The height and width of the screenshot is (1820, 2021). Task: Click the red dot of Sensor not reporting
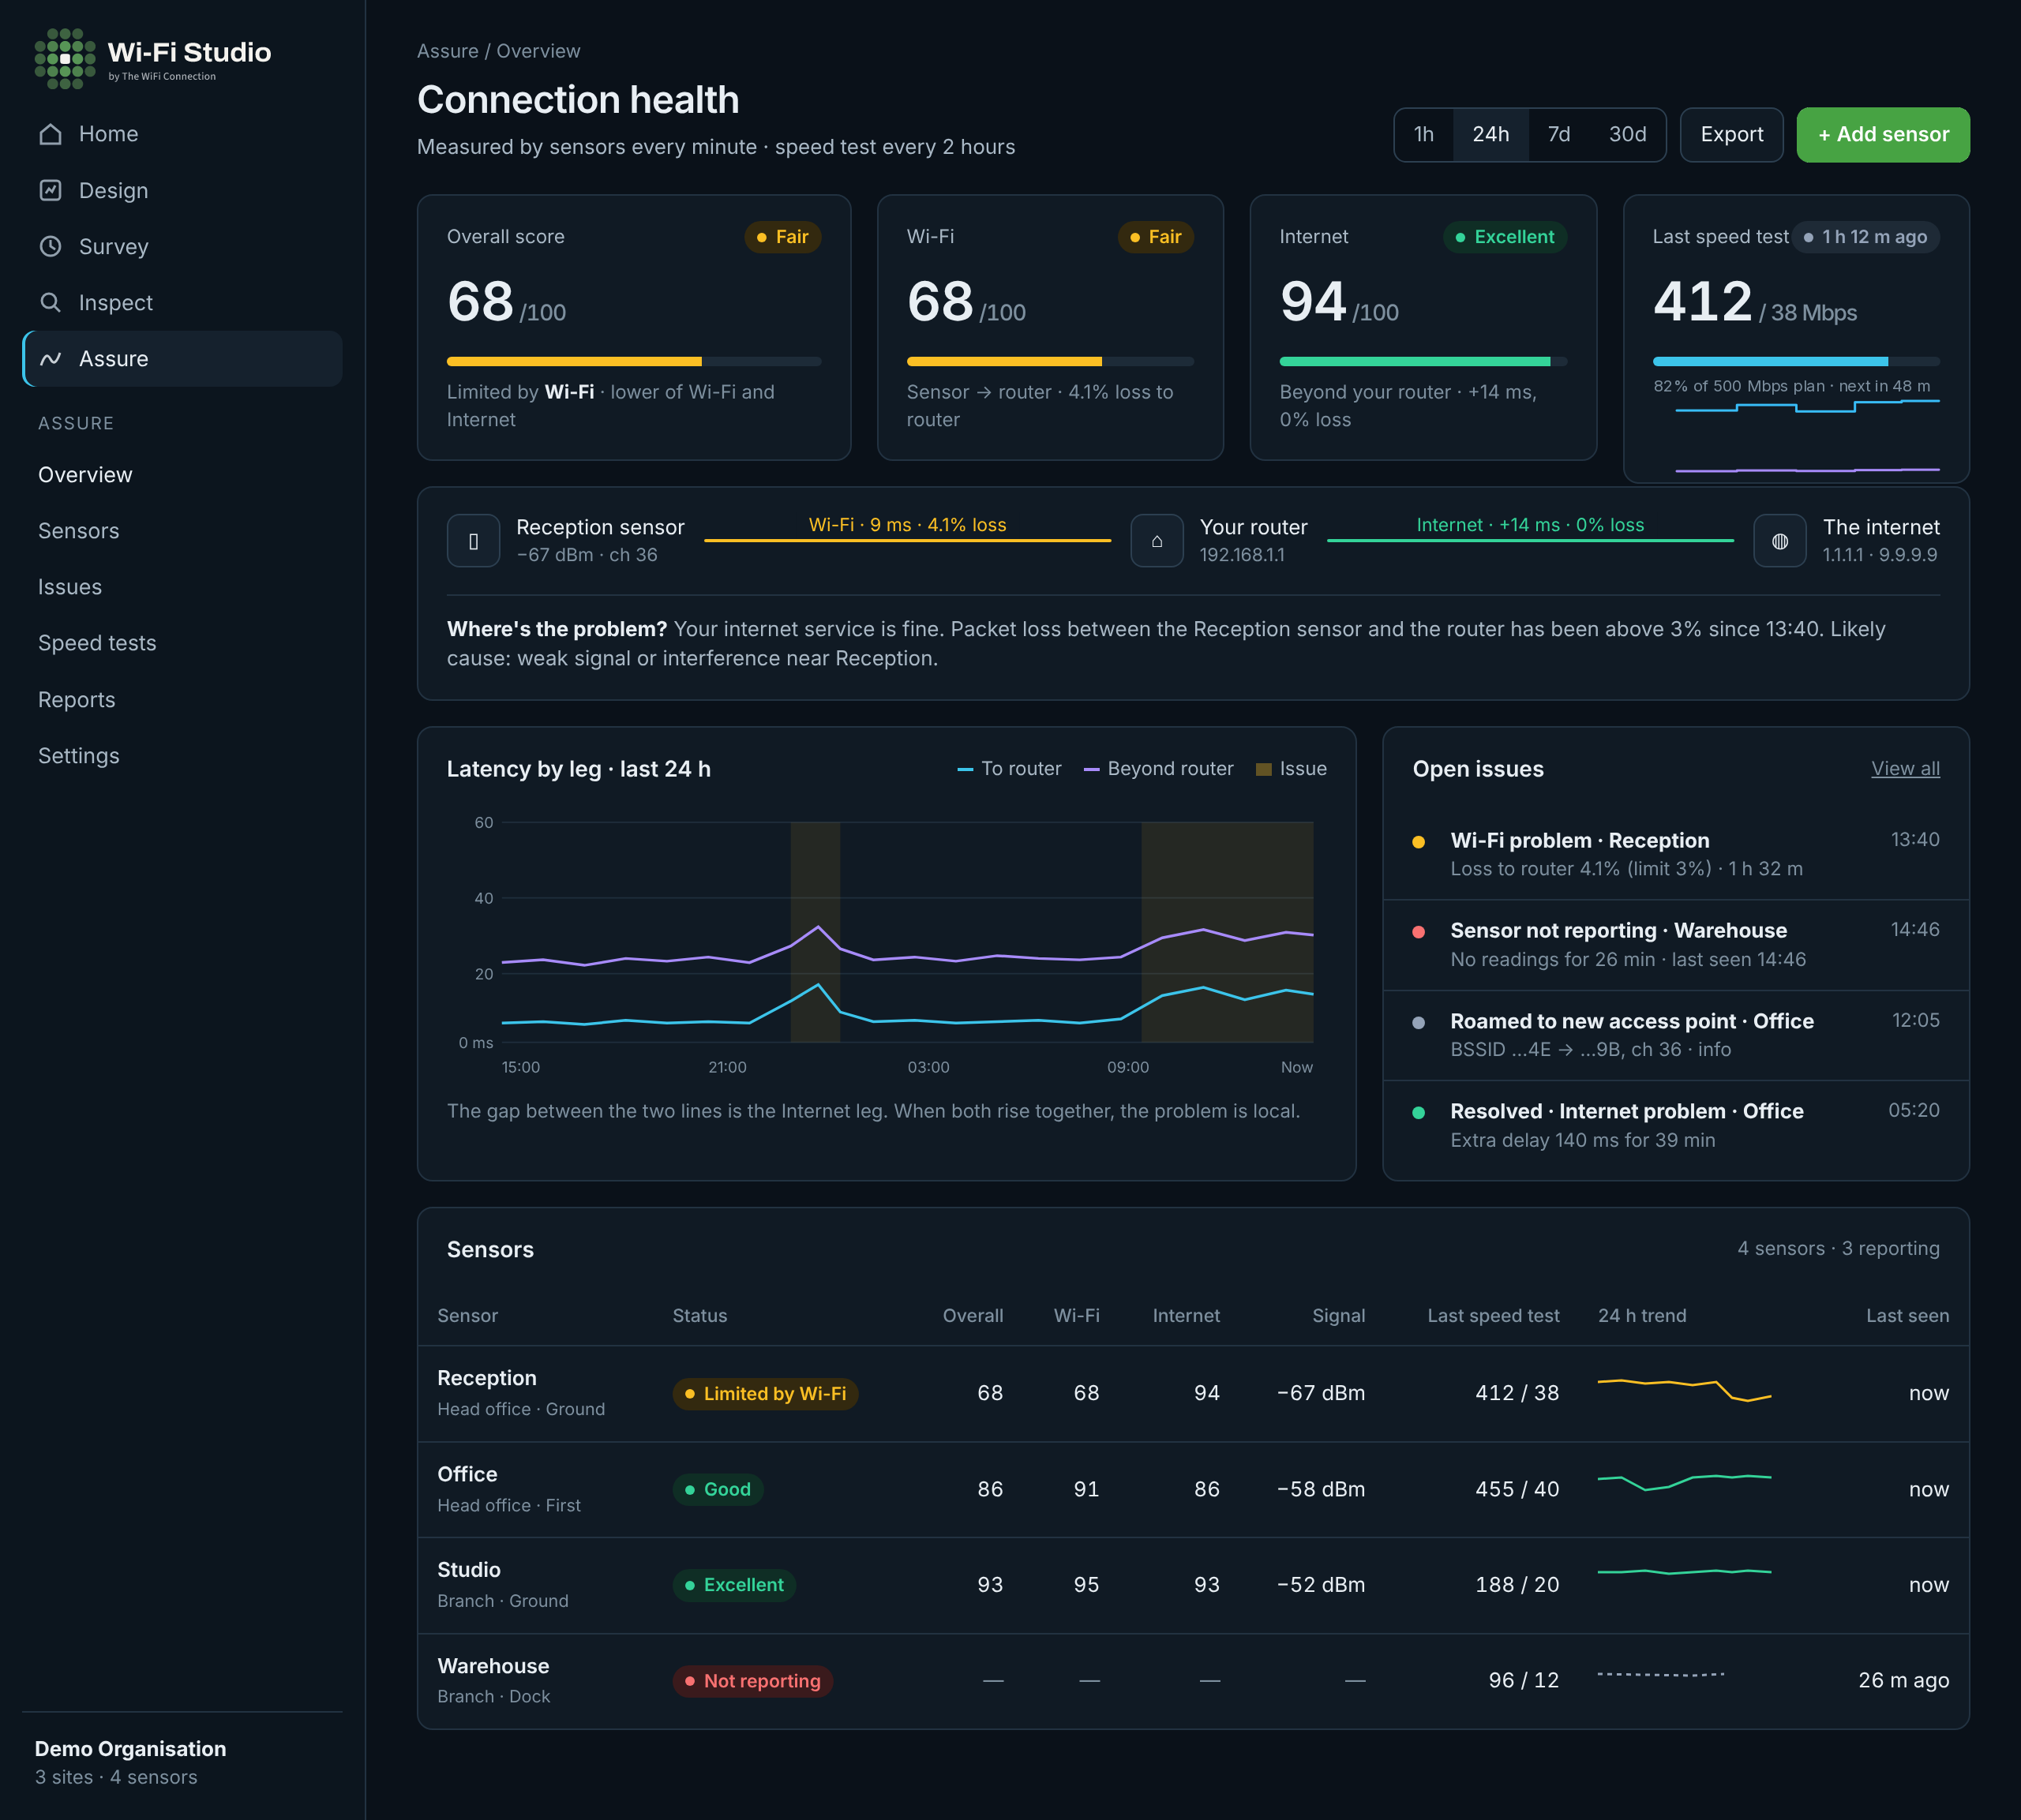1418,932
